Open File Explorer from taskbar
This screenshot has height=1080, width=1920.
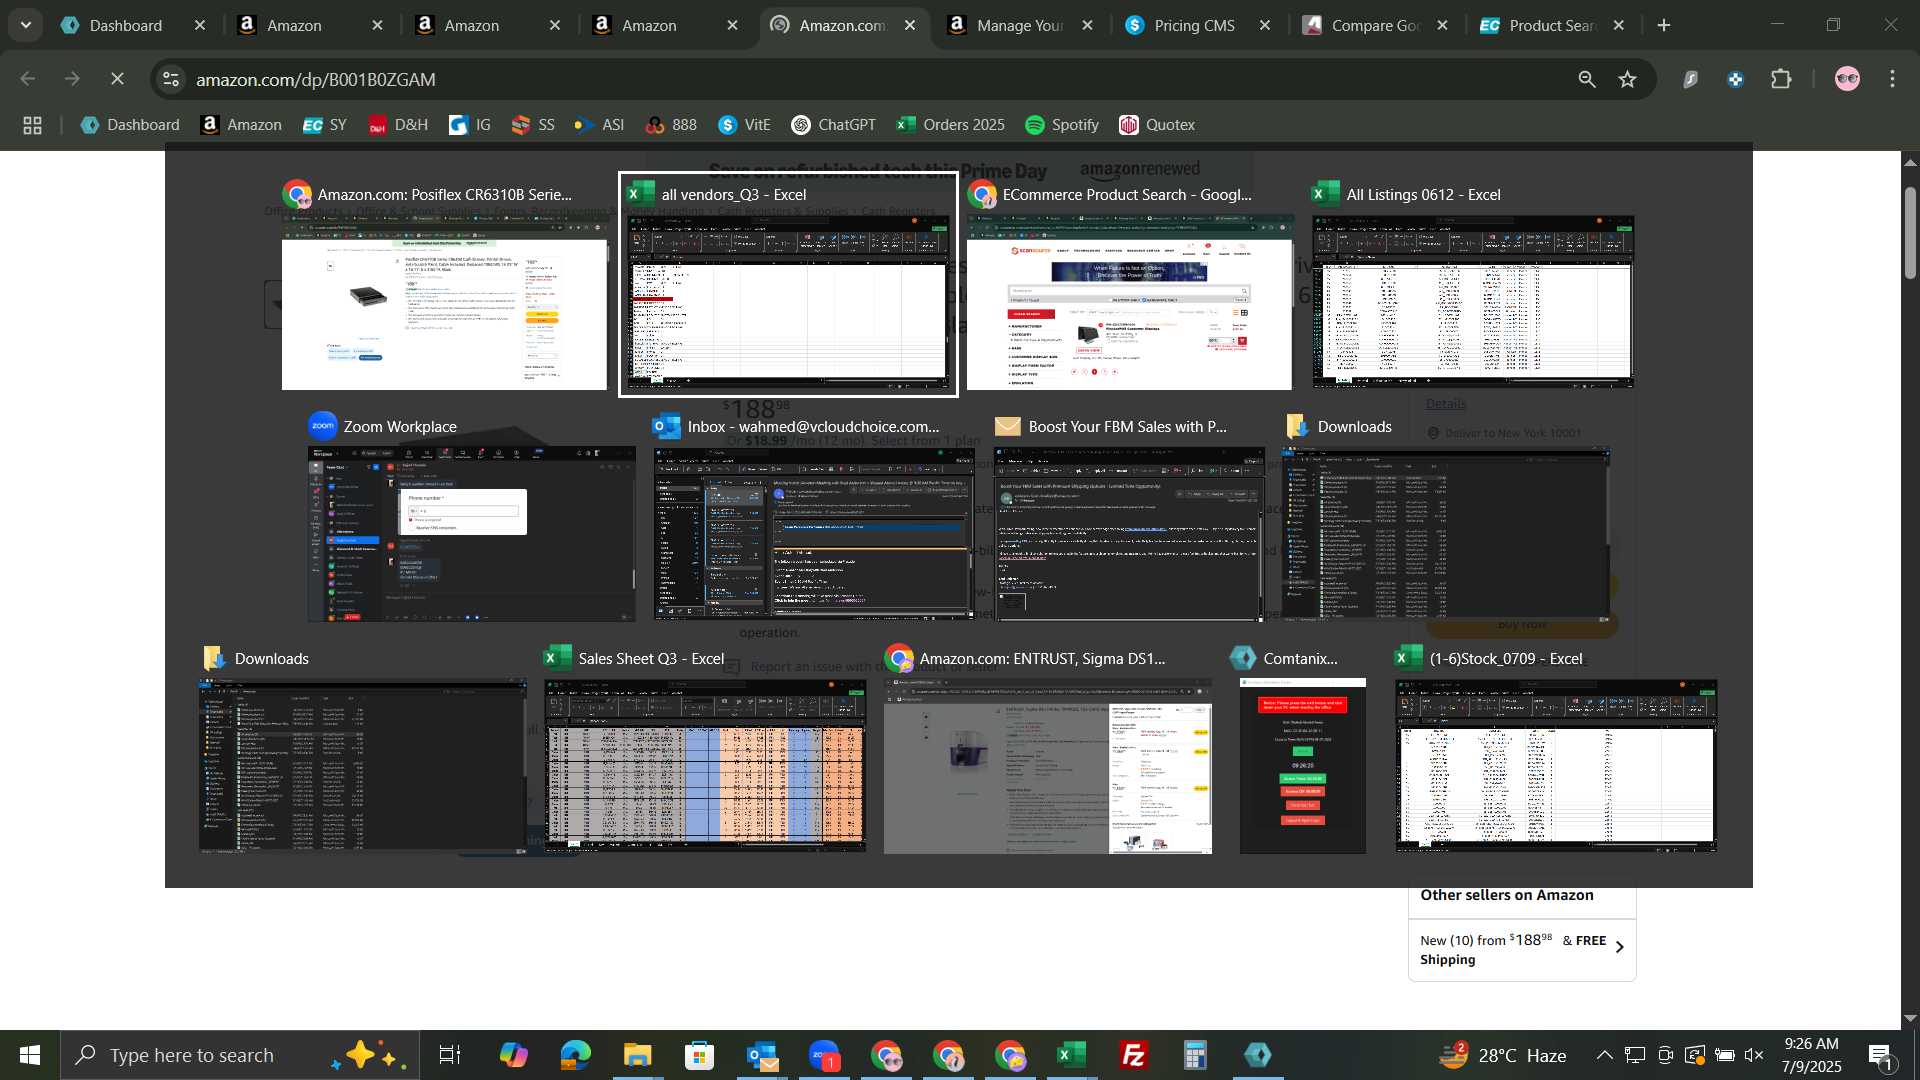pos(637,1055)
